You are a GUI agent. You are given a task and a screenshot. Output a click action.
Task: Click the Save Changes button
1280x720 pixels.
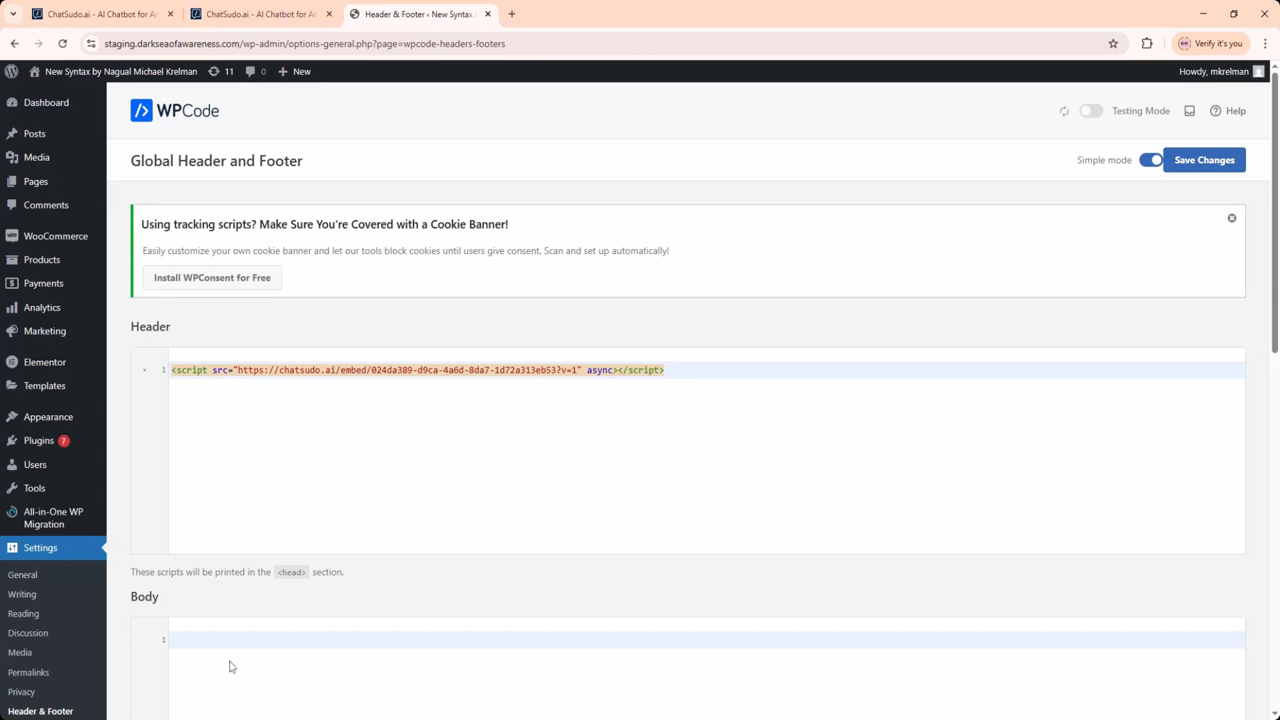(1204, 160)
